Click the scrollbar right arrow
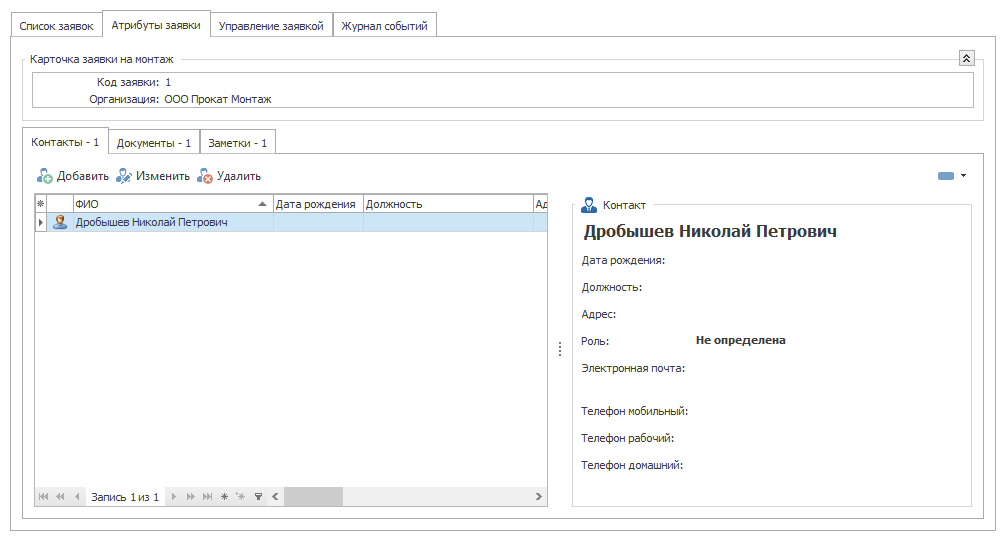This screenshot has height=541, width=1006. point(538,496)
